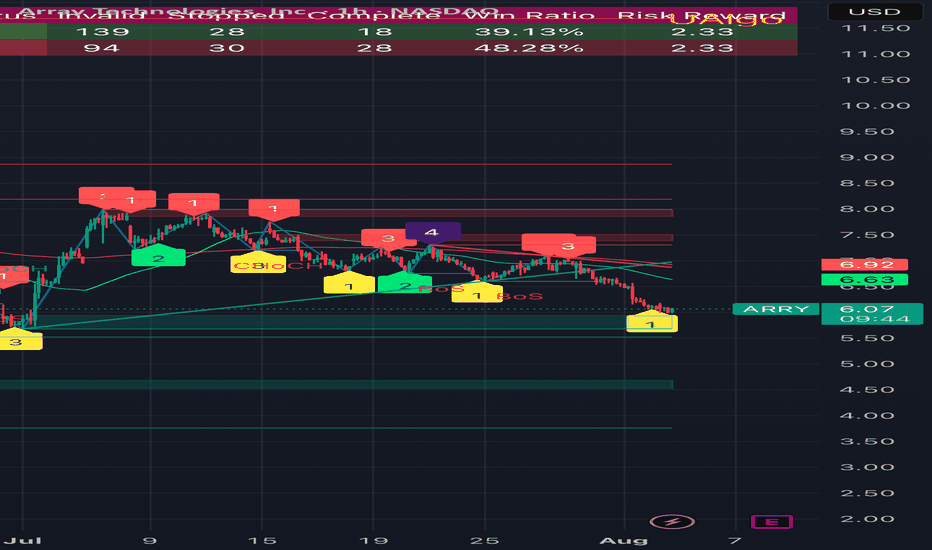Select the yellow 1 label under the latest candles

pyautogui.click(x=651, y=323)
